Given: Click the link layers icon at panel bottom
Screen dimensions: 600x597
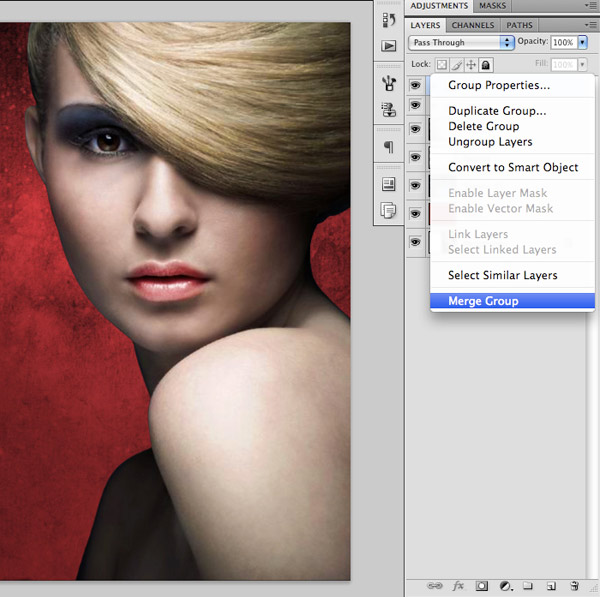Looking at the screenshot, I should pyautogui.click(x=435, y=586).
